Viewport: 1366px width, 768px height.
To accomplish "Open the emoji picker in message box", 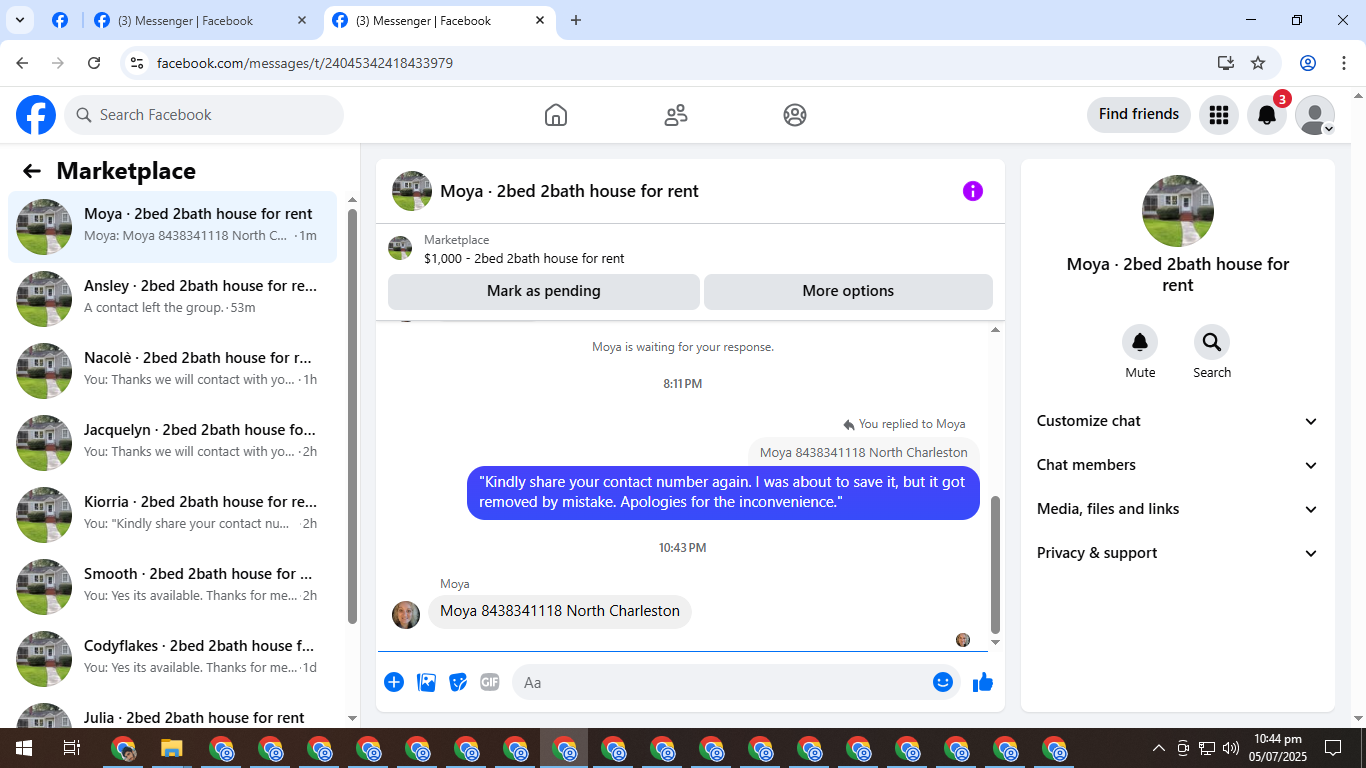I will tap(943, 682).
